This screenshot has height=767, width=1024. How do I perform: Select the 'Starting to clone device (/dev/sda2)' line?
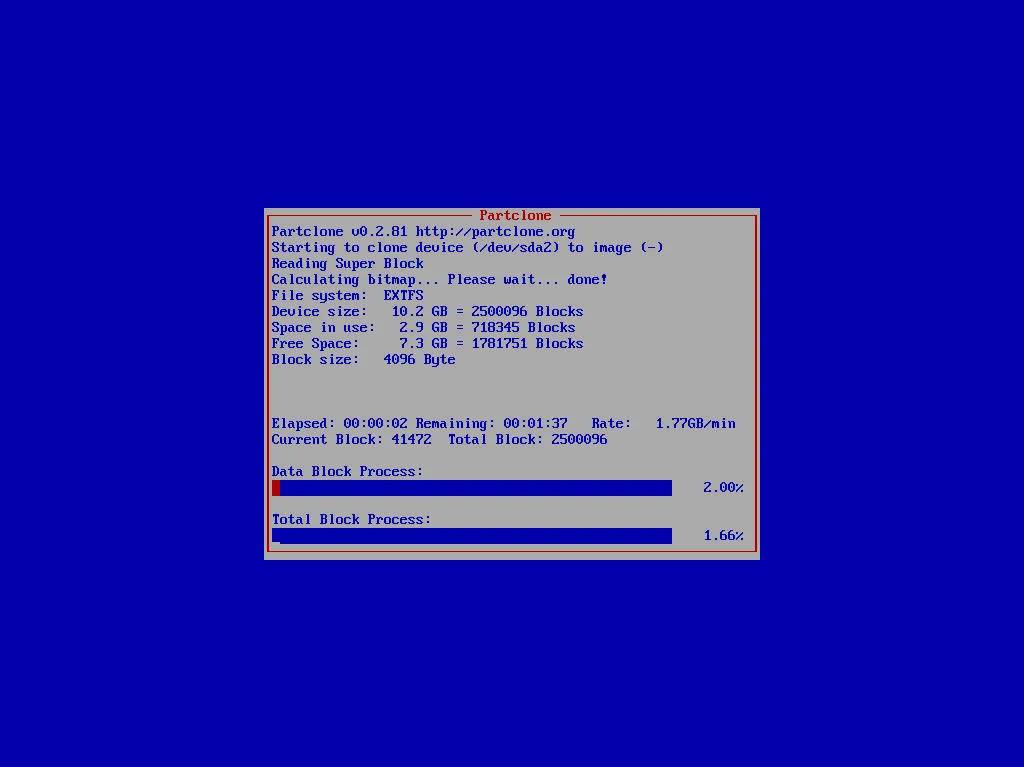(x=468, y=248)
